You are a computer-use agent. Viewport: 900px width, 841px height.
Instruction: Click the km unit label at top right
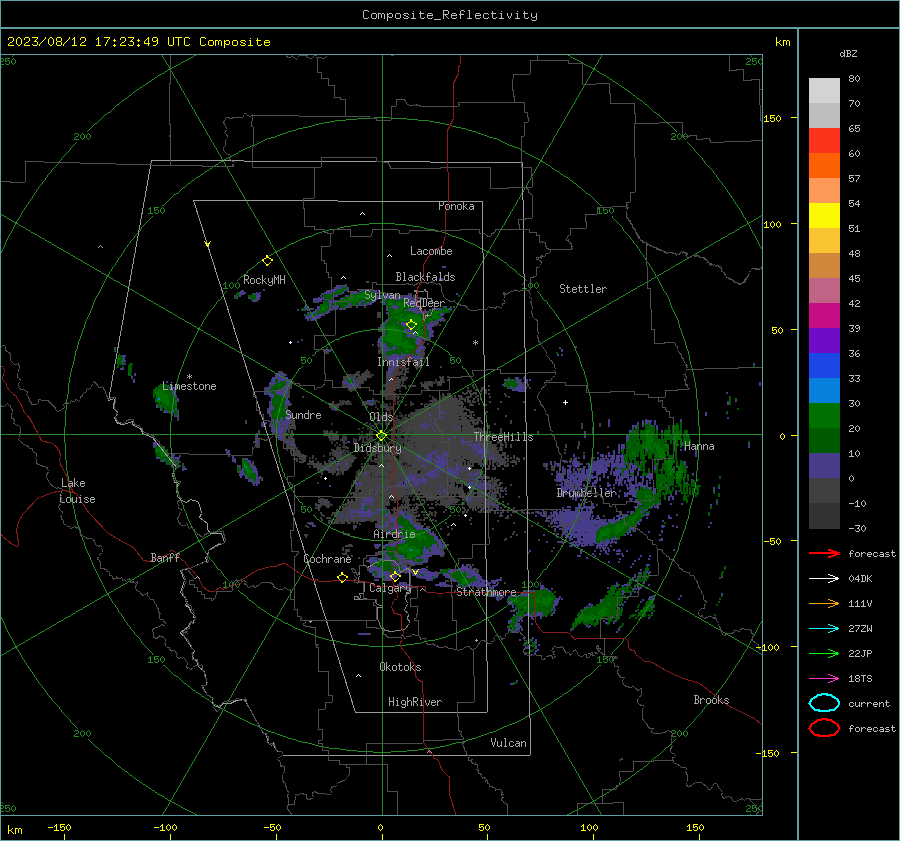pyautogui.click(x=782, y=42)
